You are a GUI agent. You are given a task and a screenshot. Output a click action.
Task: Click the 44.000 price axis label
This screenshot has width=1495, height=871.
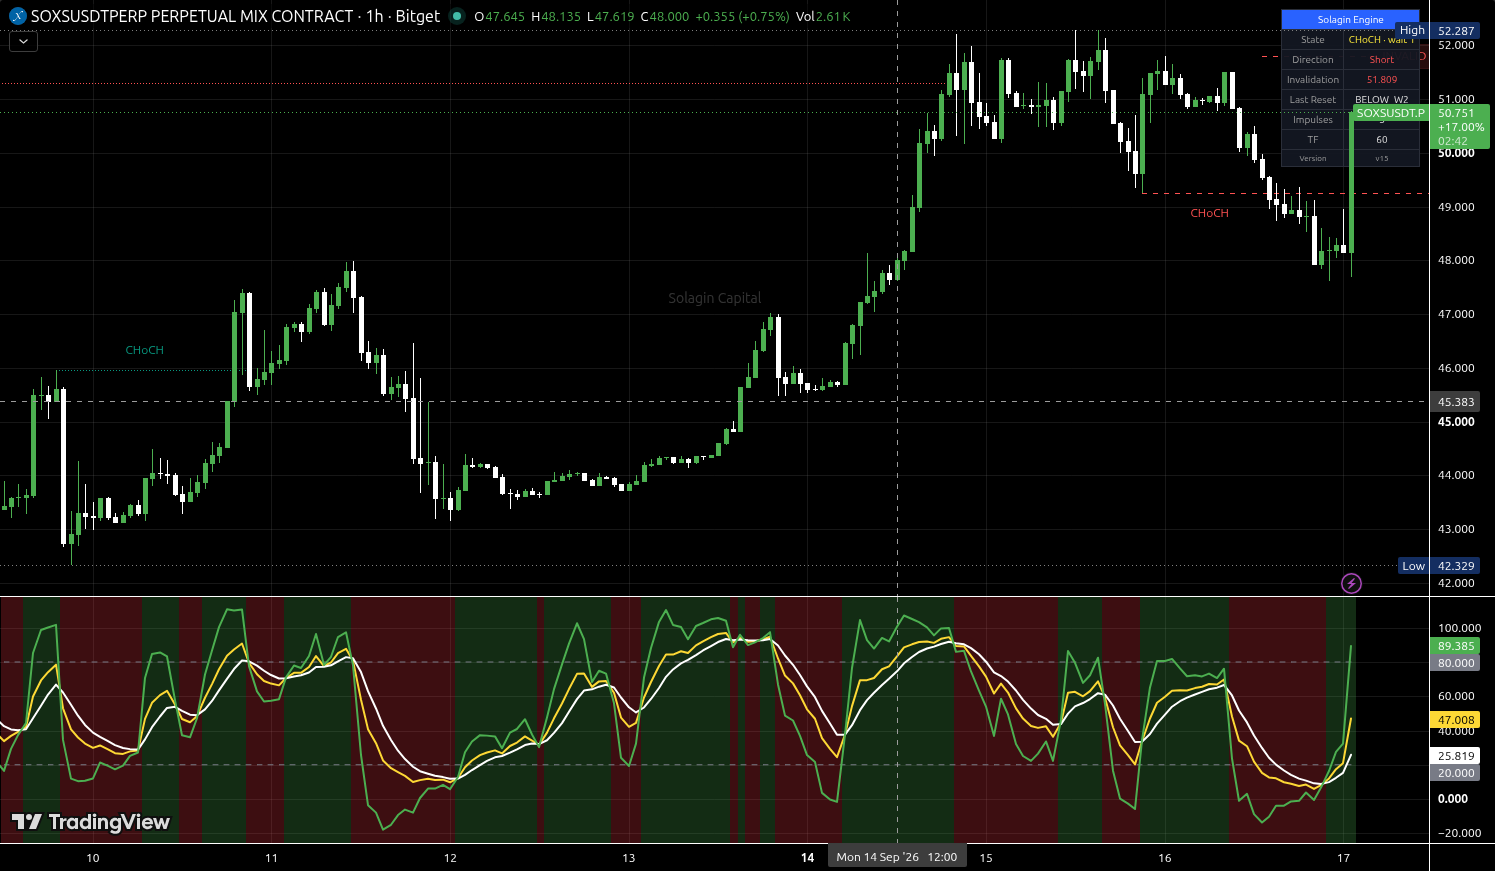point(1456,475)
